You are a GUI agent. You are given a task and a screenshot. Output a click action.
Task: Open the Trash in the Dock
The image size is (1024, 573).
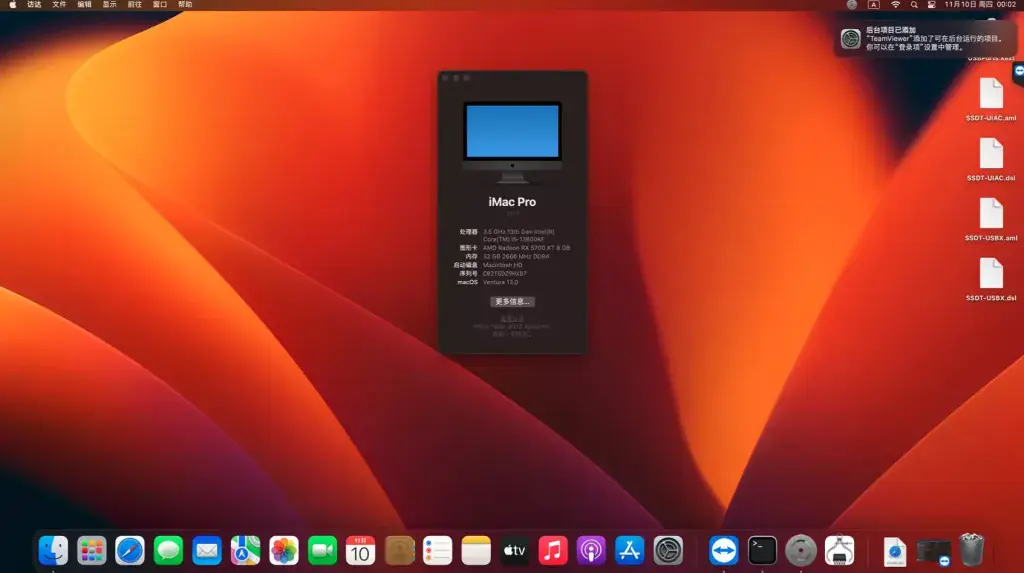972,549
